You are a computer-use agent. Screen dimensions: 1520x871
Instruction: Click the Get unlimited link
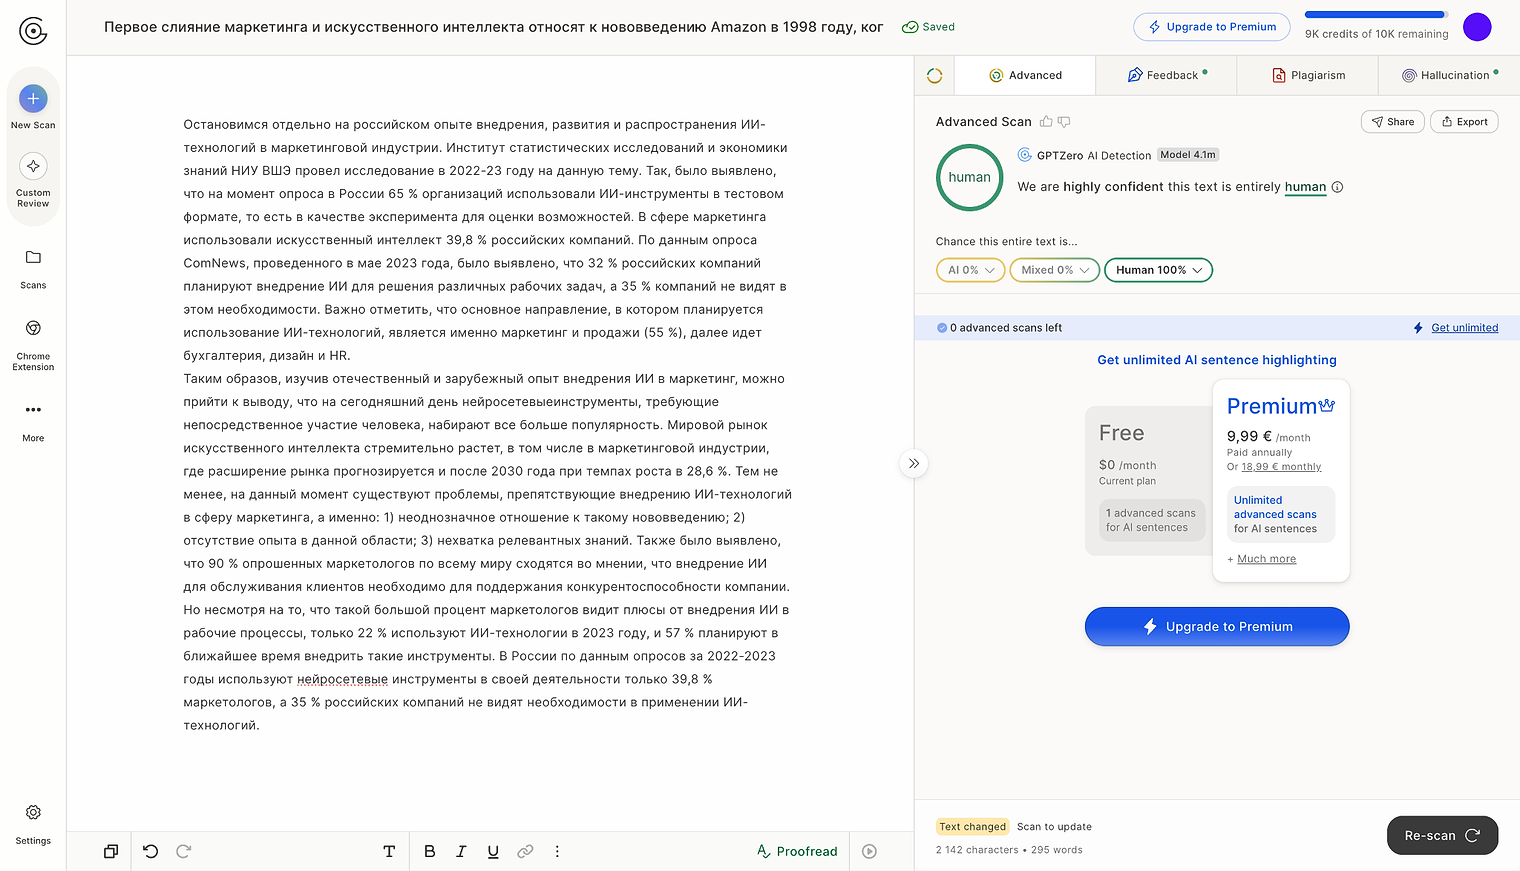pyautogui.click(x=1465, y=328)
